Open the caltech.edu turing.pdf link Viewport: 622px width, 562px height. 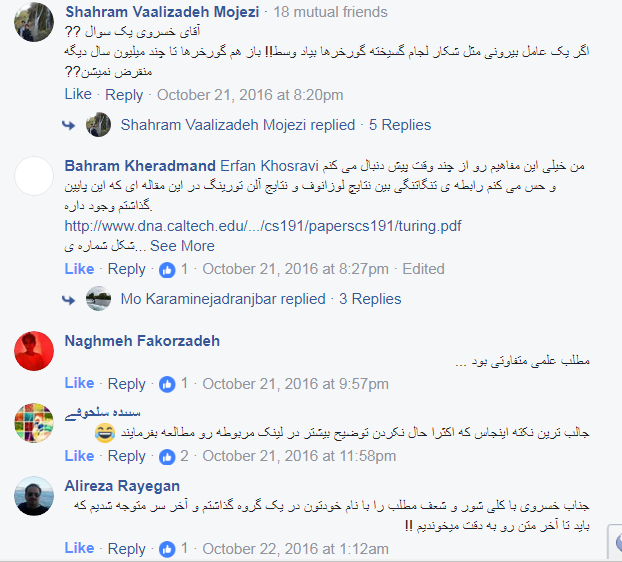[263, 226]
